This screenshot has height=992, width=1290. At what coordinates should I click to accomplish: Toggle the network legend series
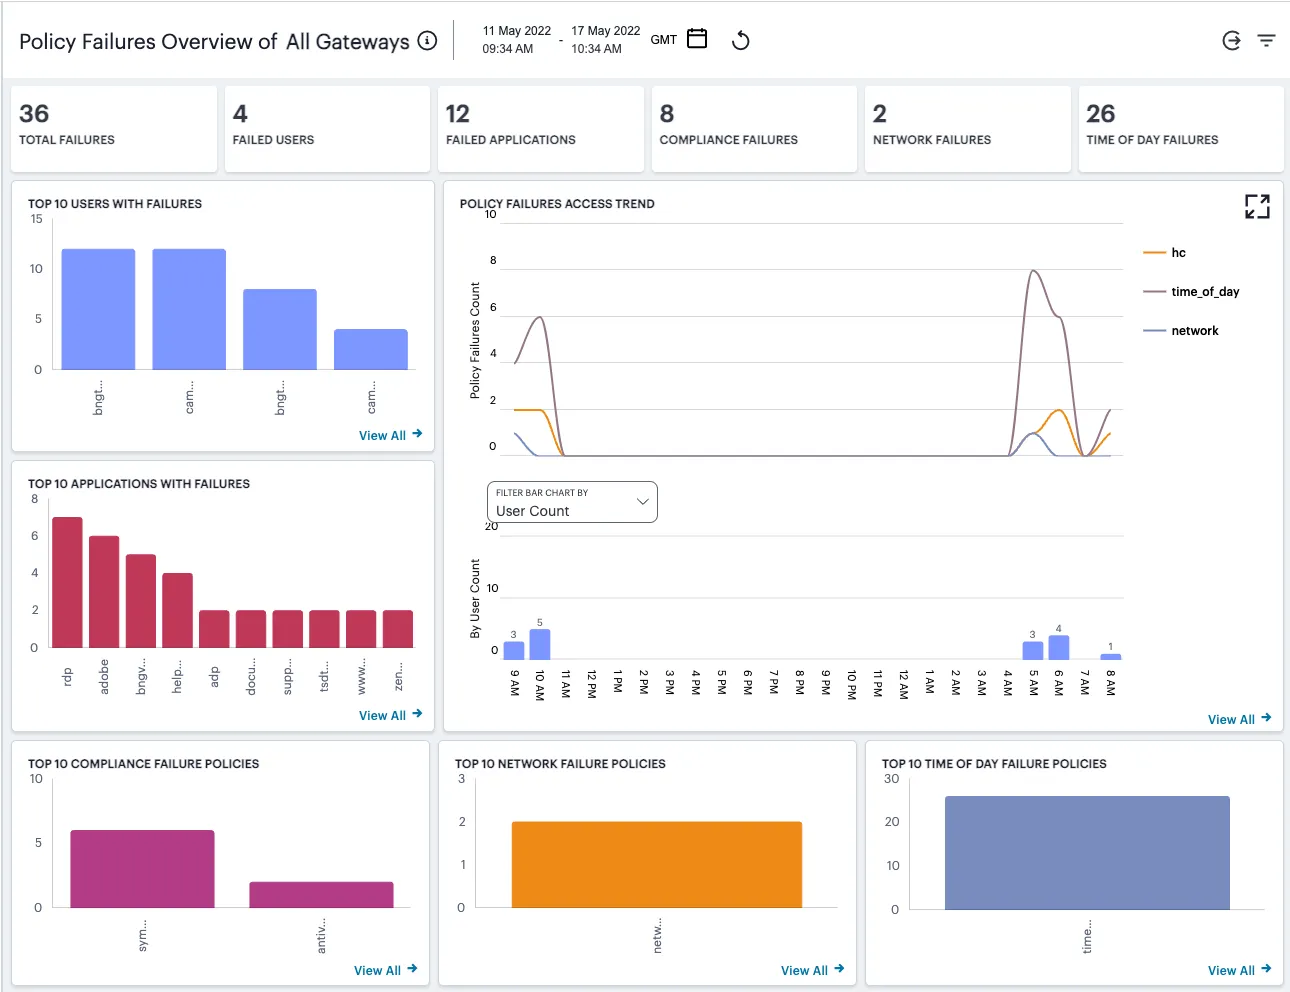pyautogui.click(x=1181, y=331)
